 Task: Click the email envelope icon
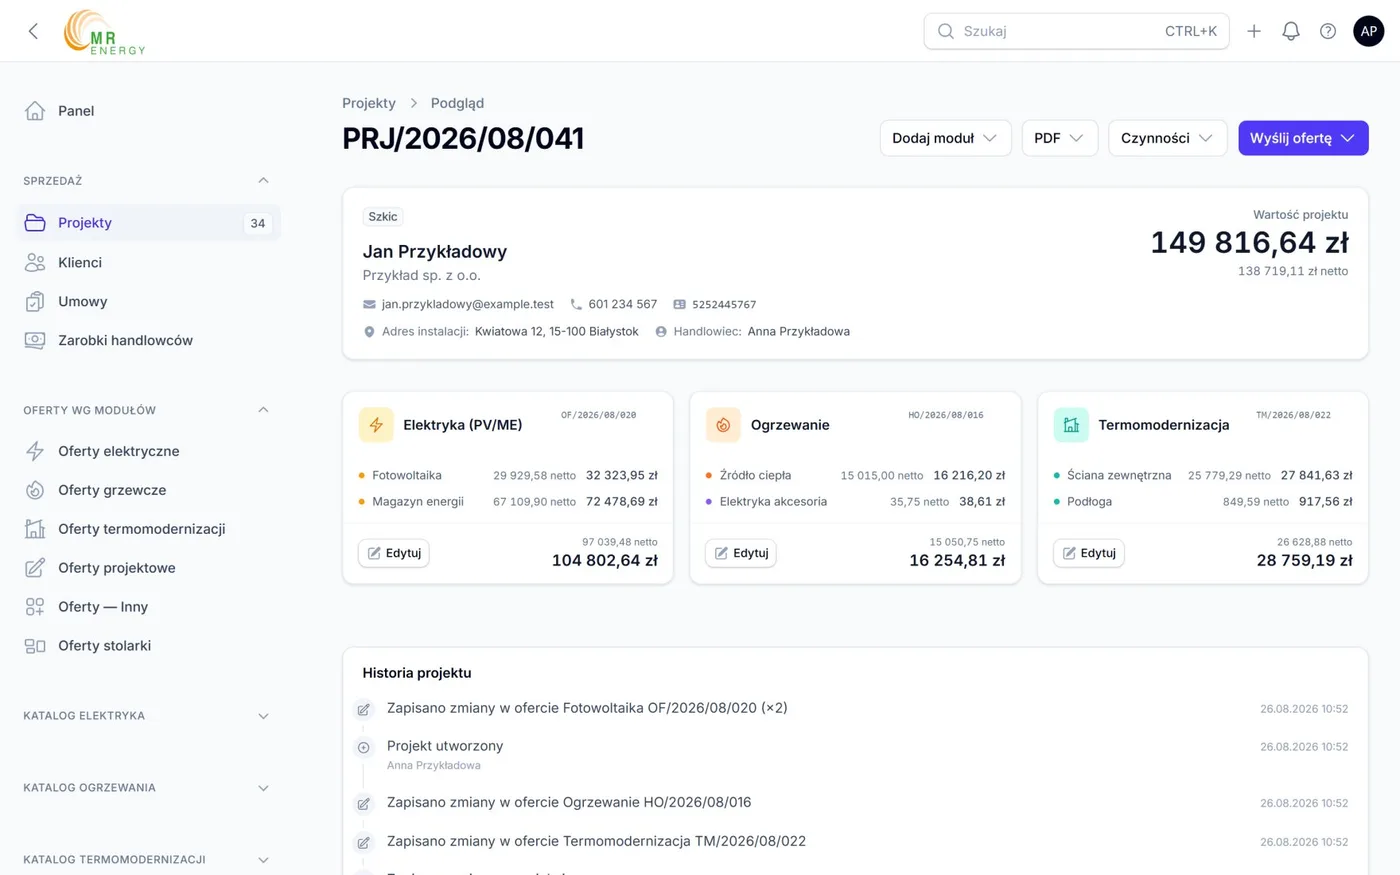coord(369,304)
